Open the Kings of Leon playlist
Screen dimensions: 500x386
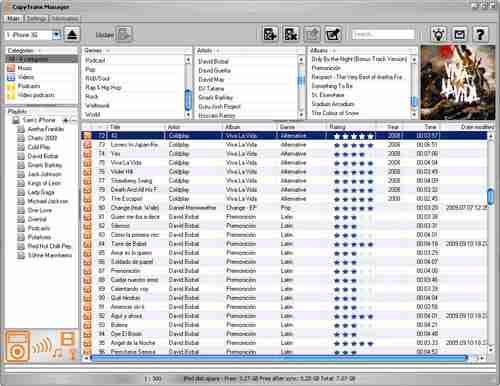pyautogui.click(x=44, y=183)
